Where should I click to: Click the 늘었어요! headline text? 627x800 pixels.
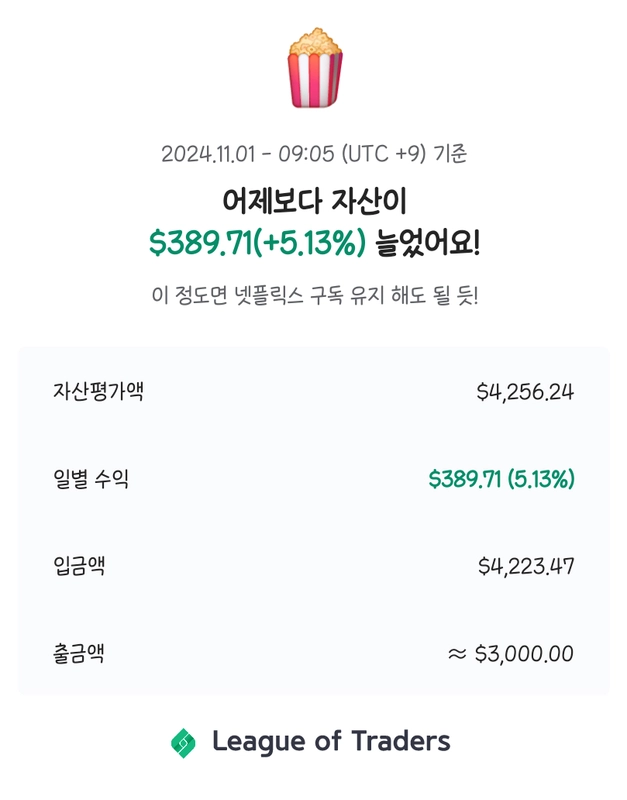(428, 242)
